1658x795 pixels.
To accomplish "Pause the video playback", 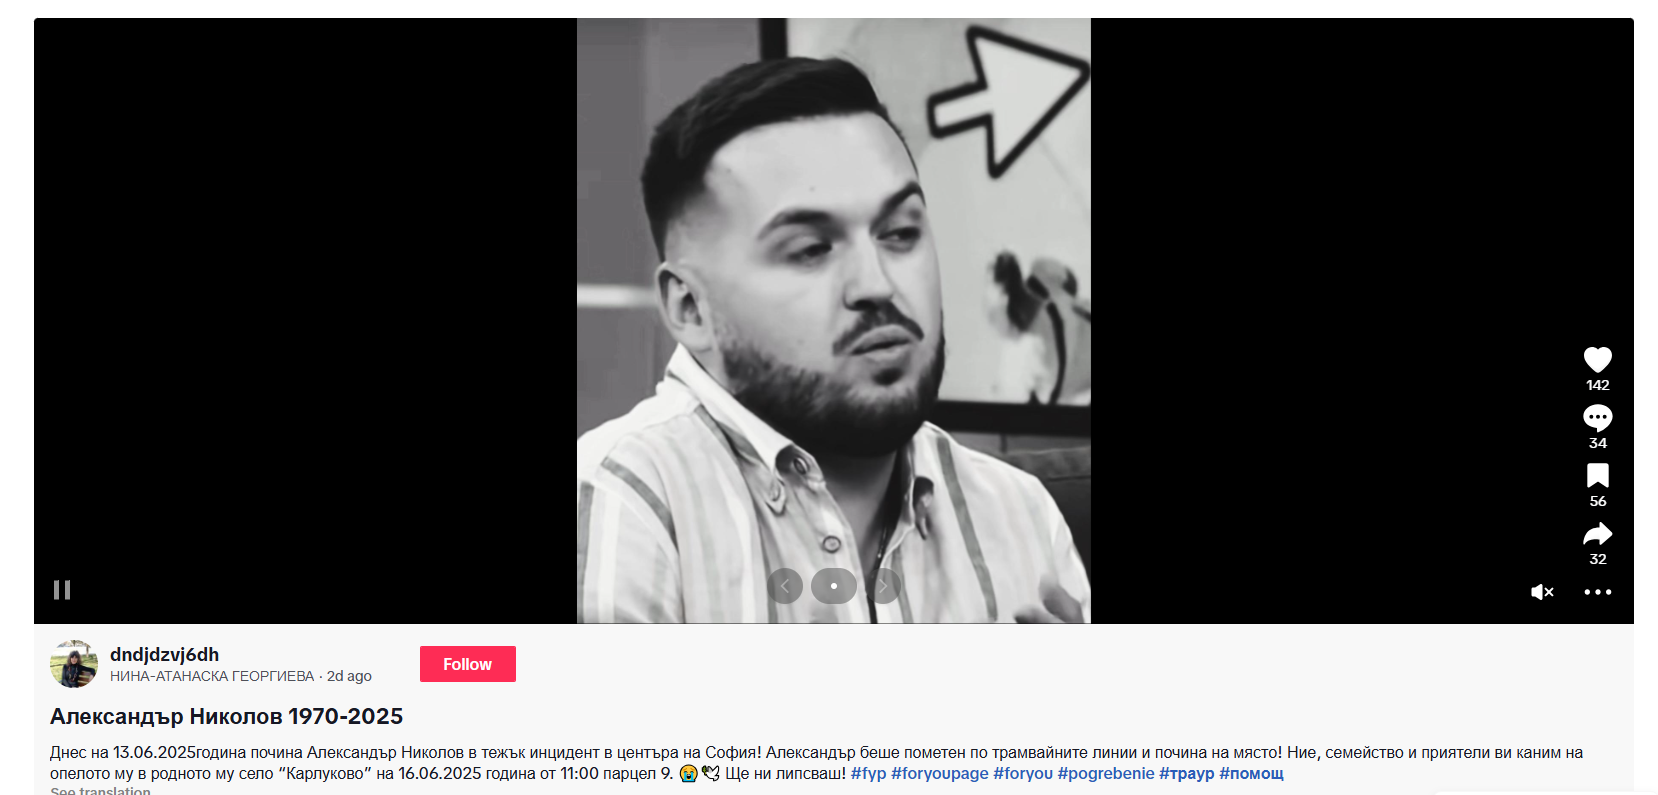I will [62, 590].
